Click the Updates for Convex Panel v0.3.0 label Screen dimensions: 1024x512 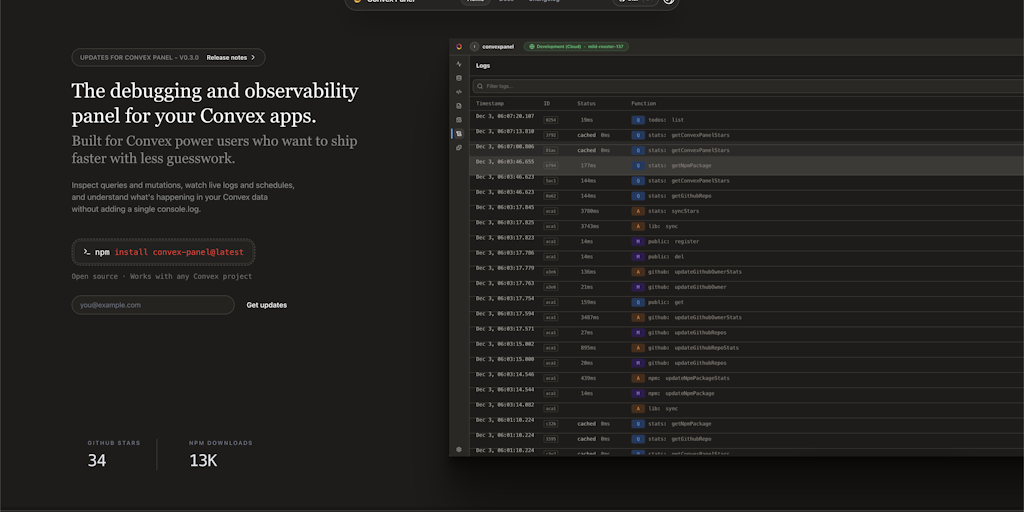pyautogui.click(x=139, y=57)
